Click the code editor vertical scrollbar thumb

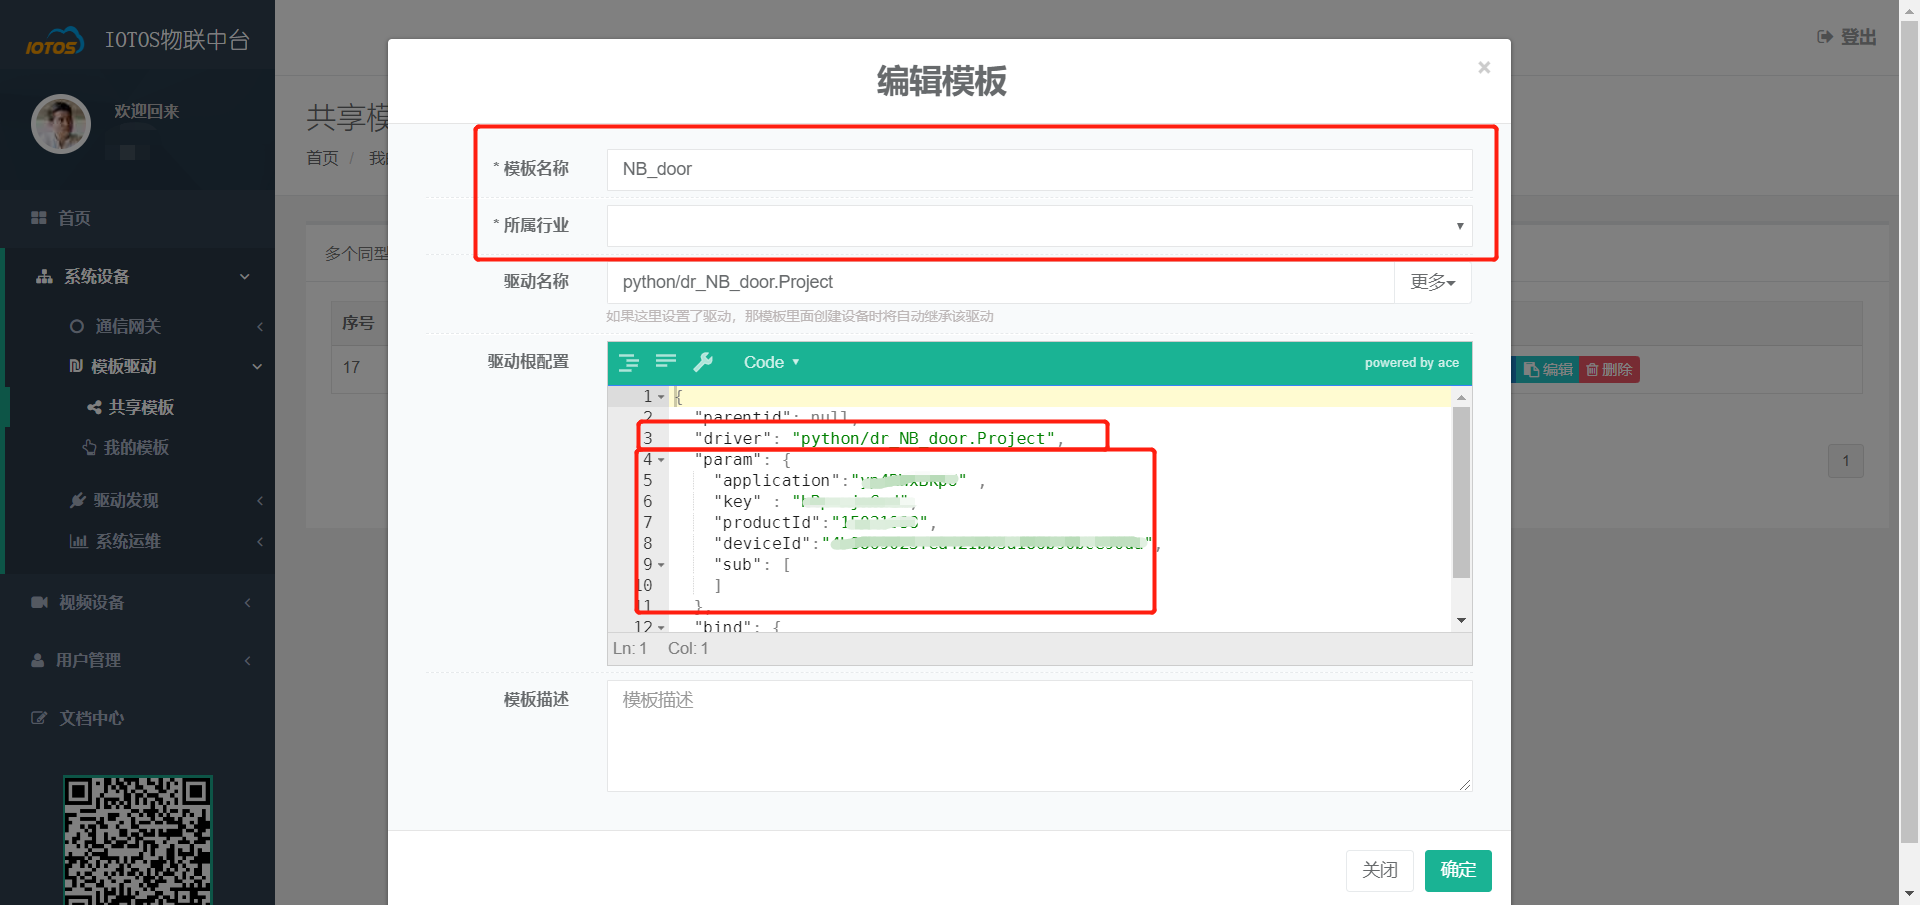(1461, 490)
